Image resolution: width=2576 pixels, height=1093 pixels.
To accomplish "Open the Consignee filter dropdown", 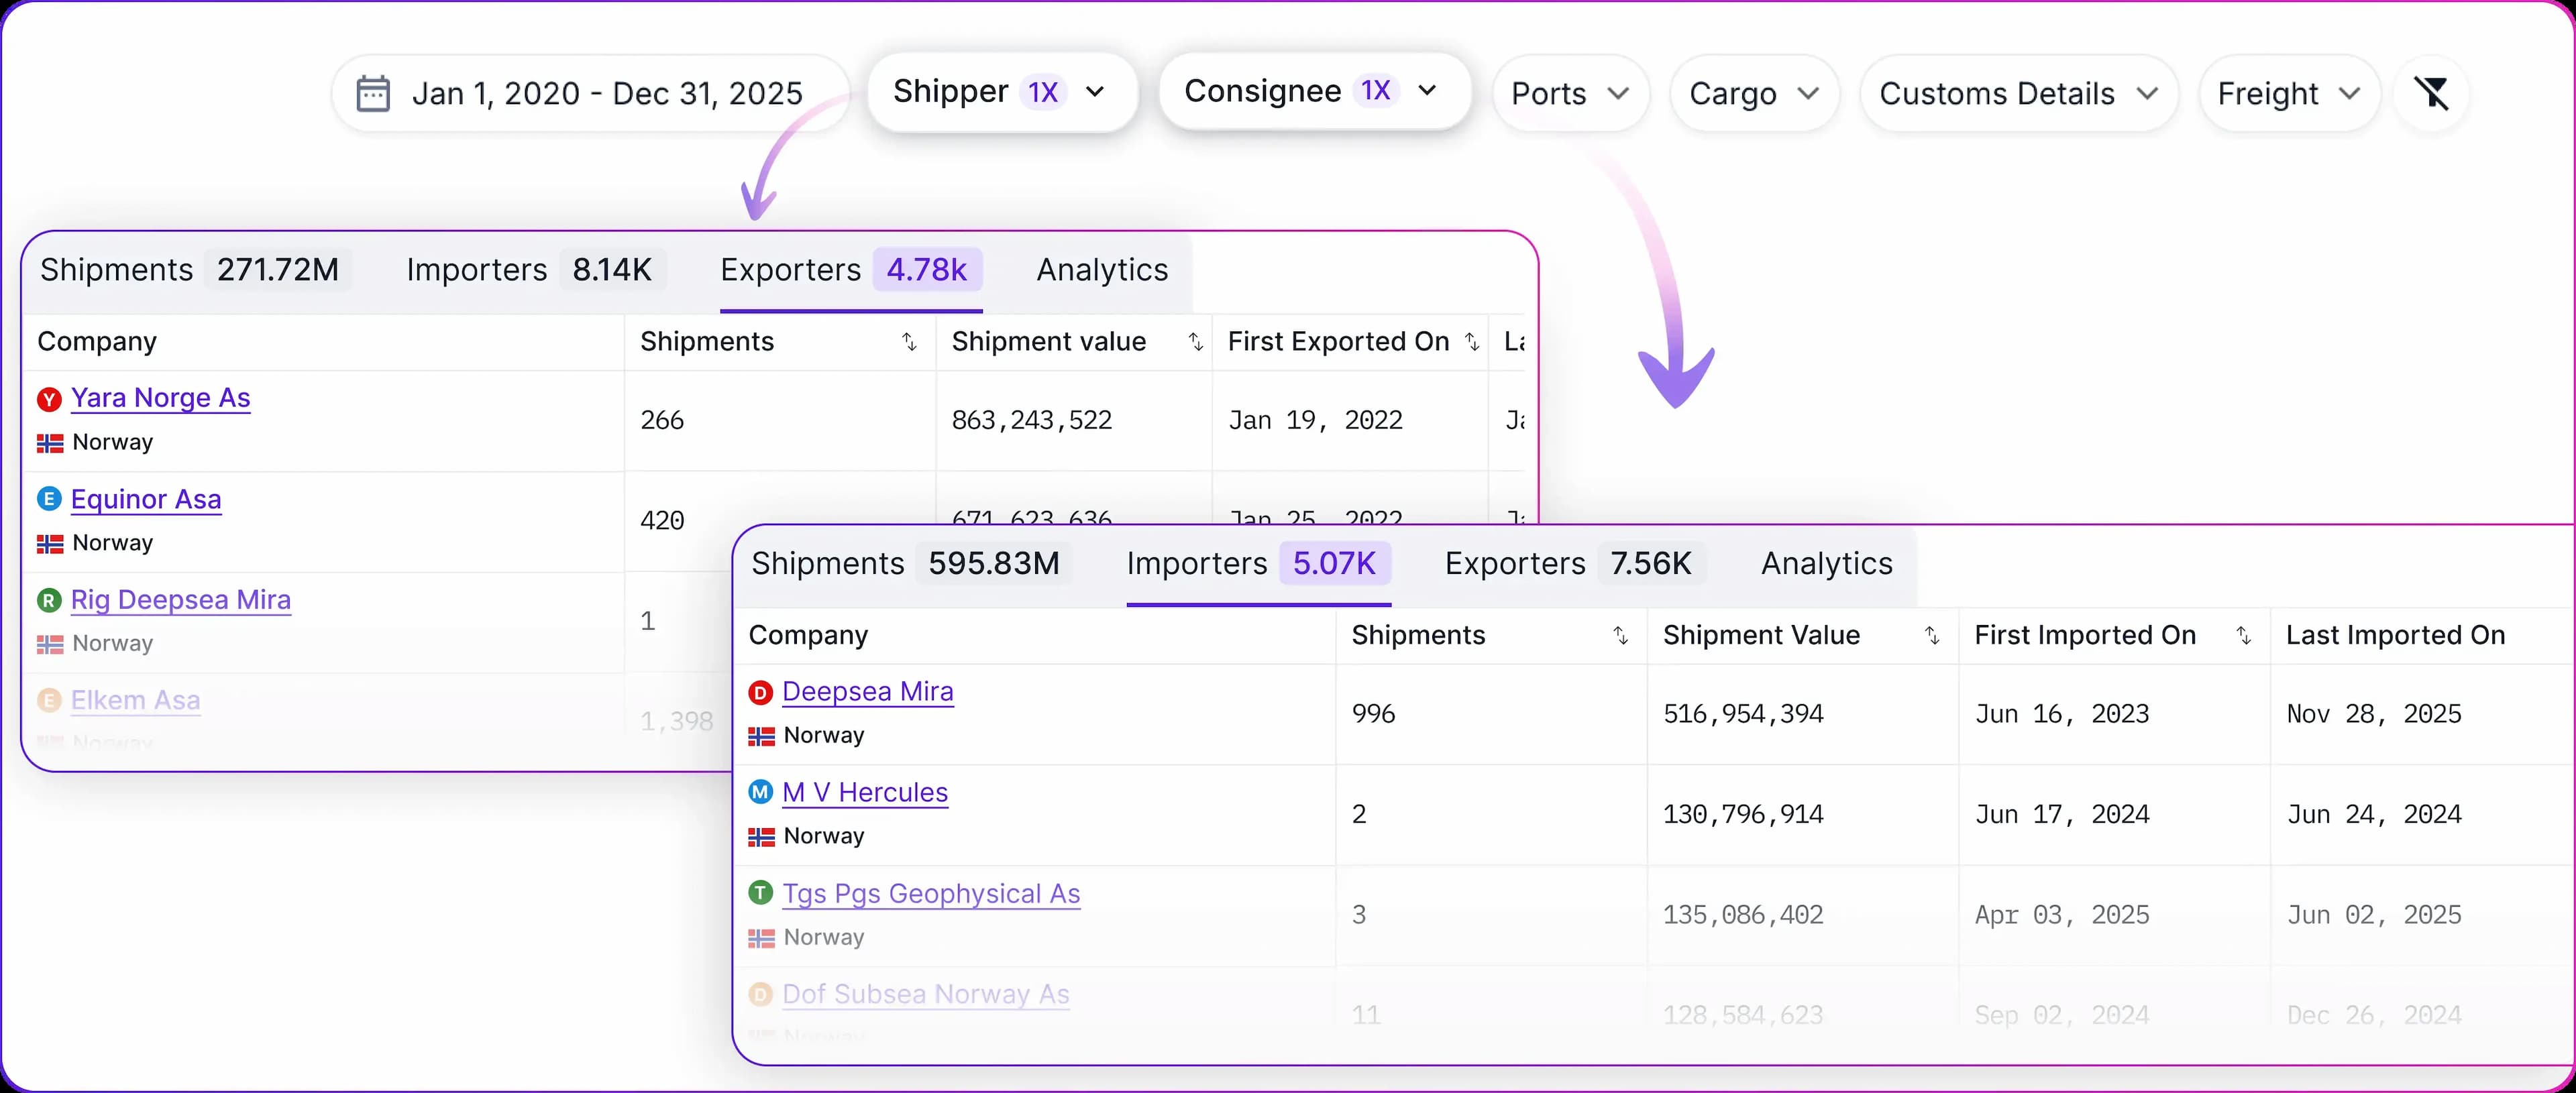I will 1314,92.
